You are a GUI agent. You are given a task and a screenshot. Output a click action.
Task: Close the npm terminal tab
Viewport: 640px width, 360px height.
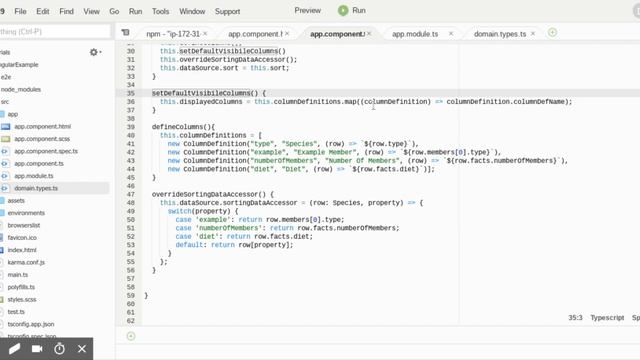[205, 33]
